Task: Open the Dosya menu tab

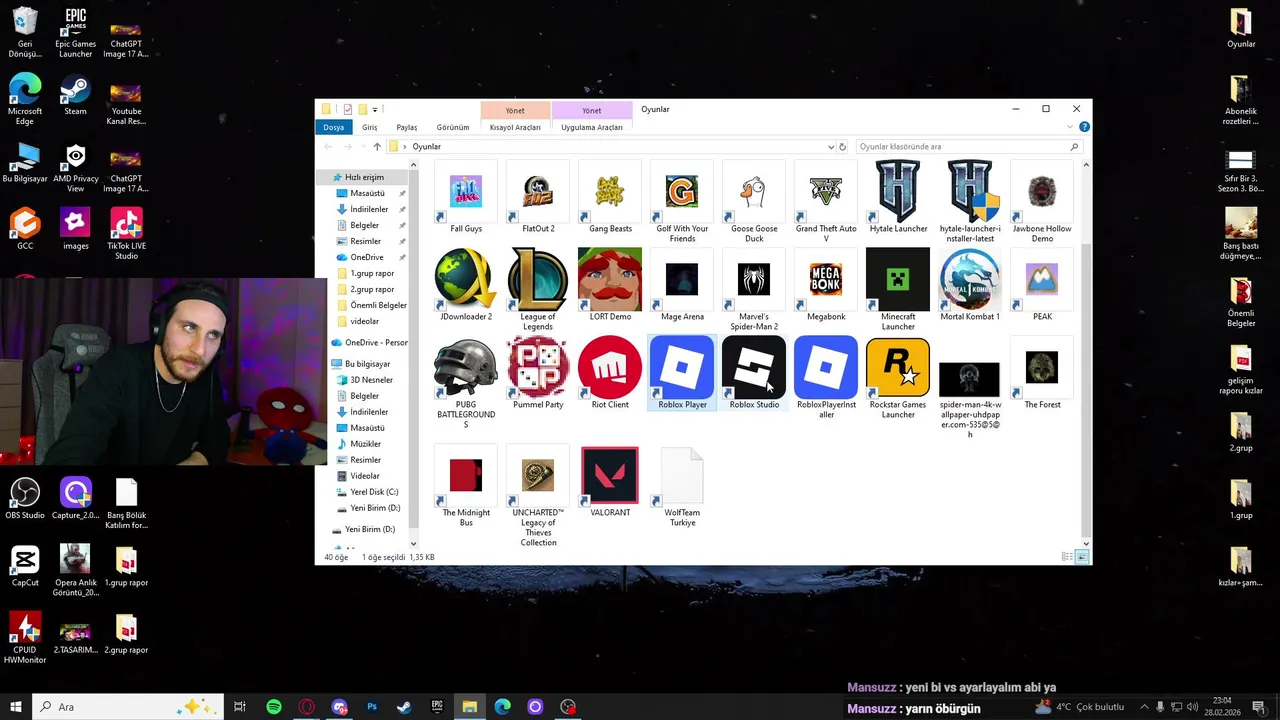Action: click(333, 127)
